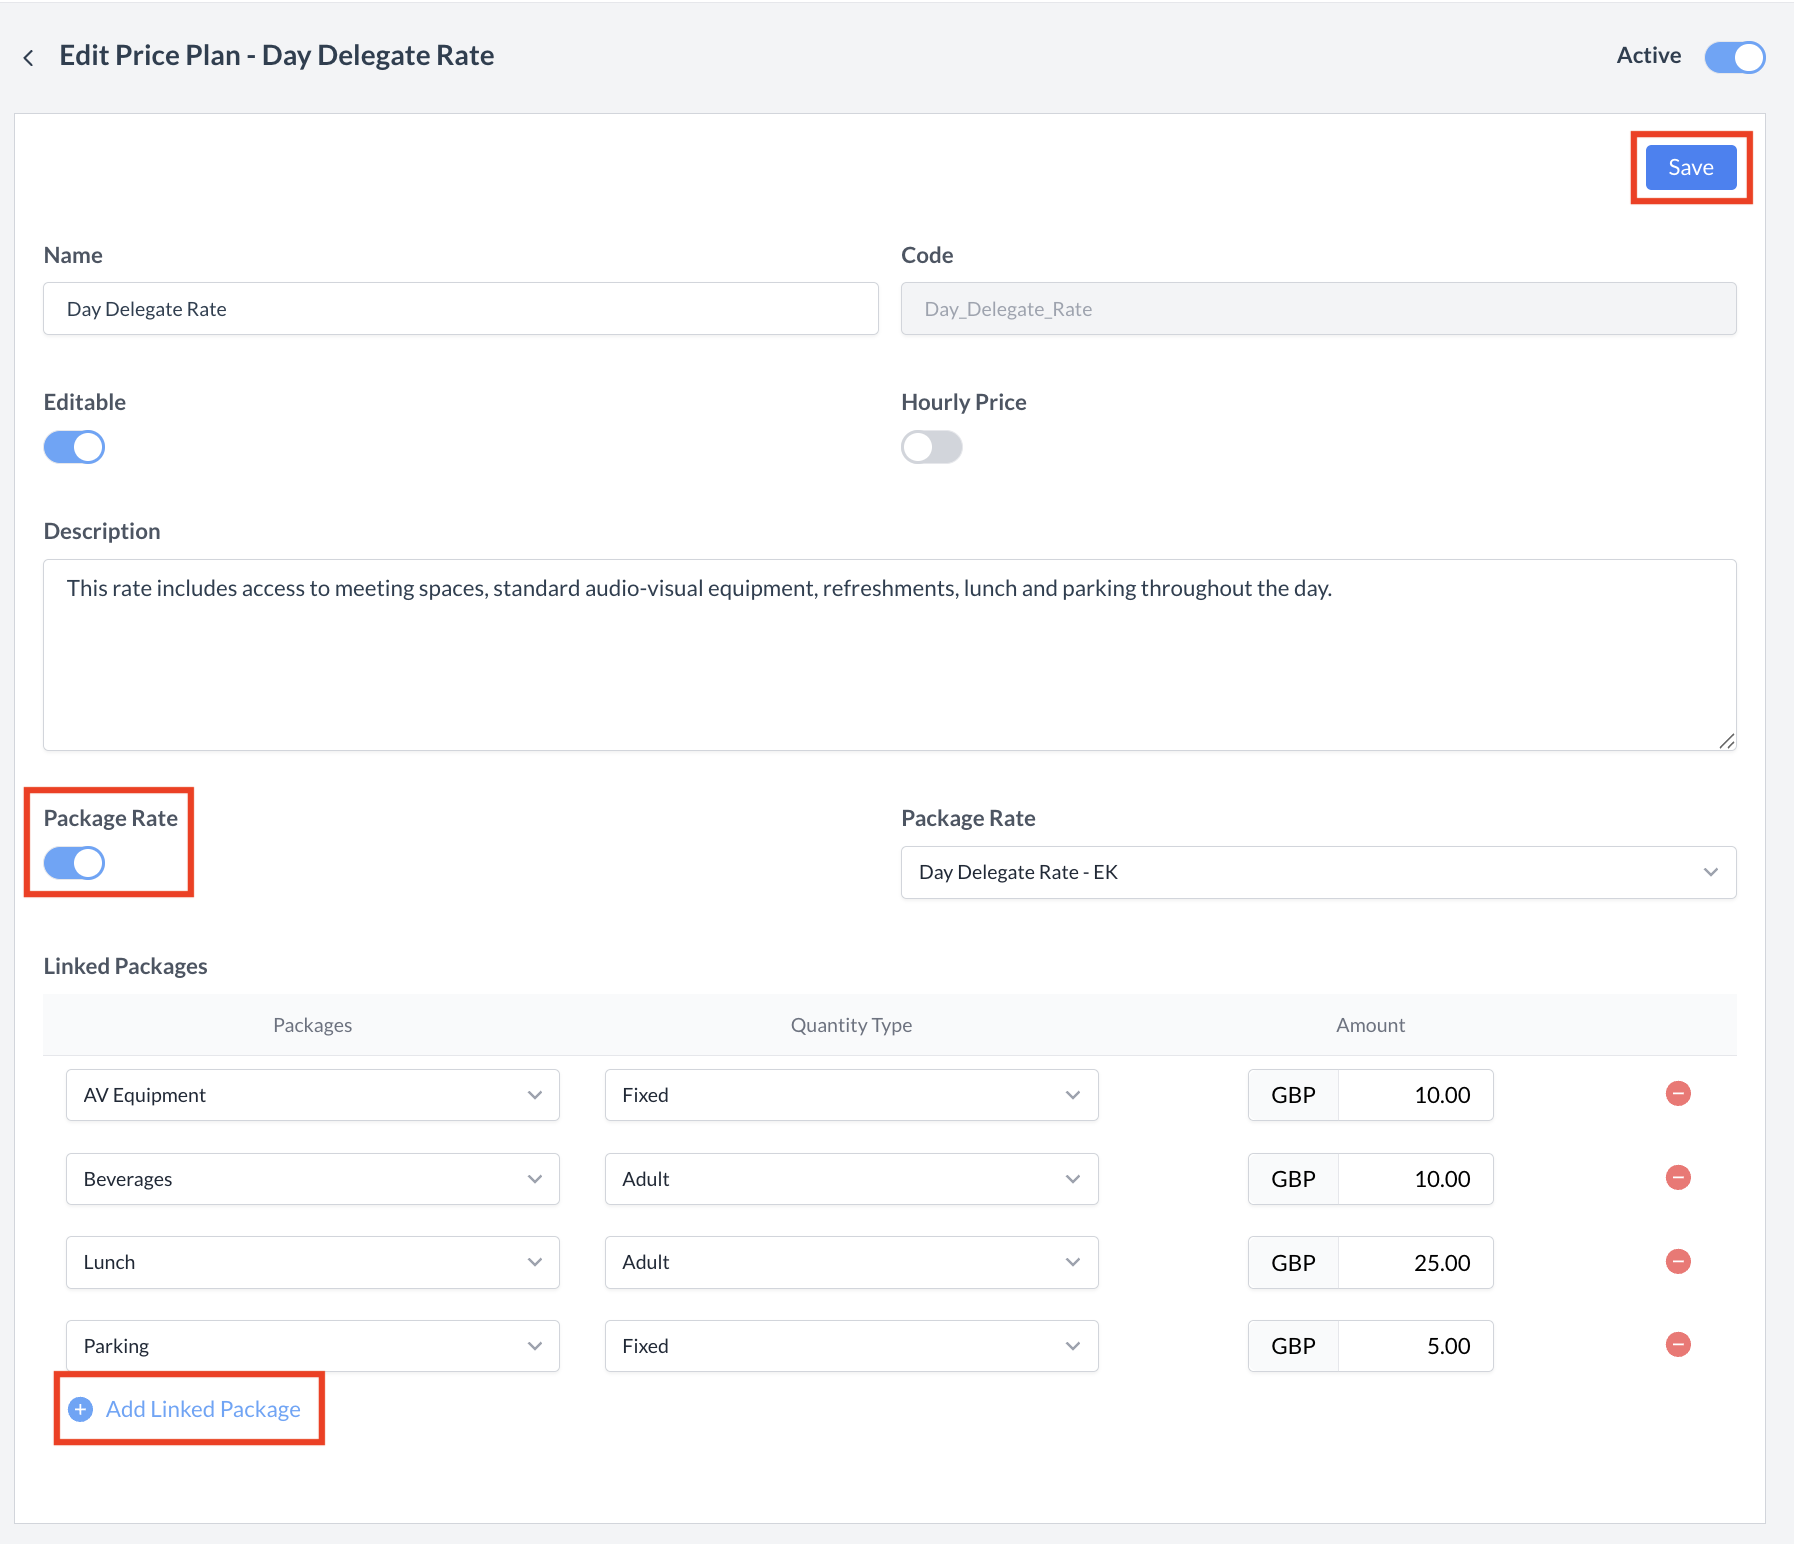This screenshot has height=1544, width=1794.
Task: Click the Save button
Action: (1690, 167)
